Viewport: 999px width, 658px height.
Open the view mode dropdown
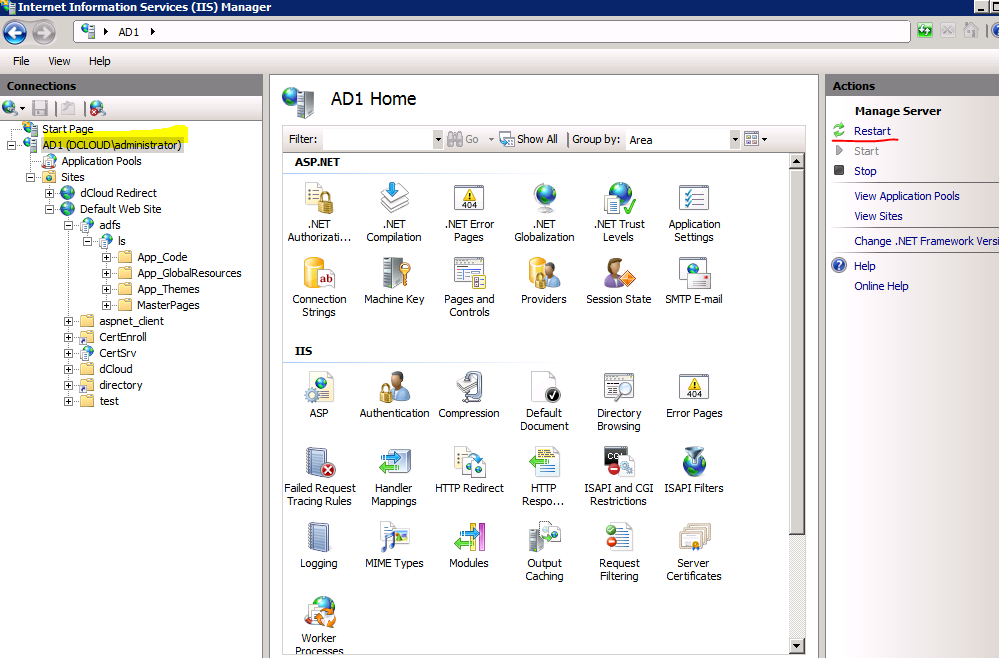(756, 139)
